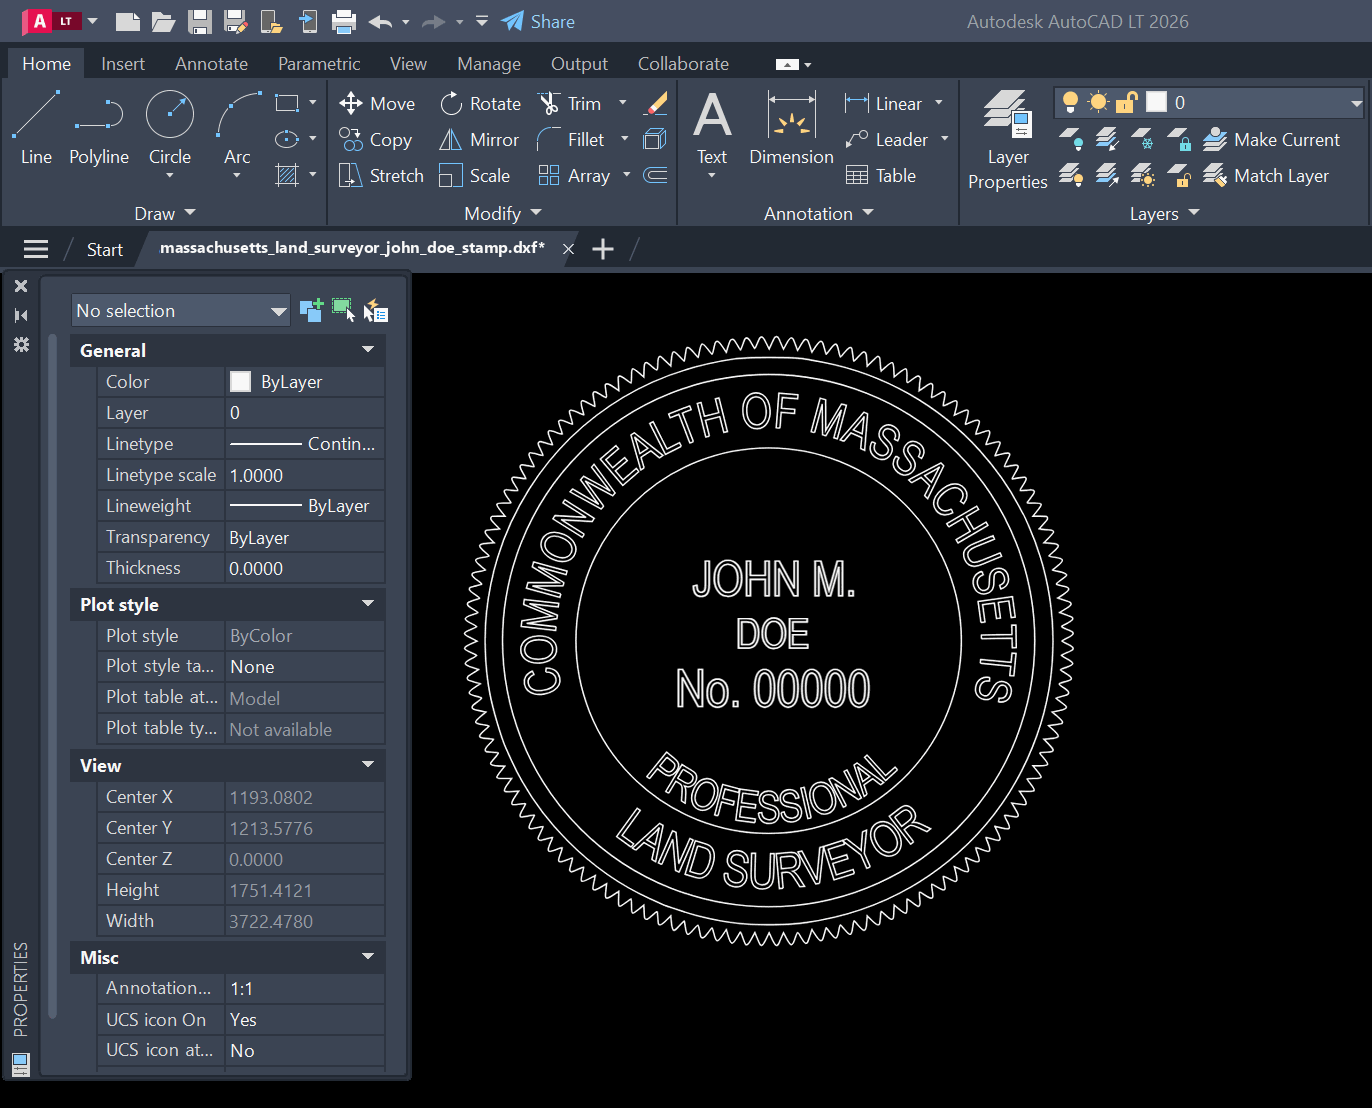Close the Properties palette
This screenshot has width=1372, height=1108.
pyautogui.click(x=21, y=286)
